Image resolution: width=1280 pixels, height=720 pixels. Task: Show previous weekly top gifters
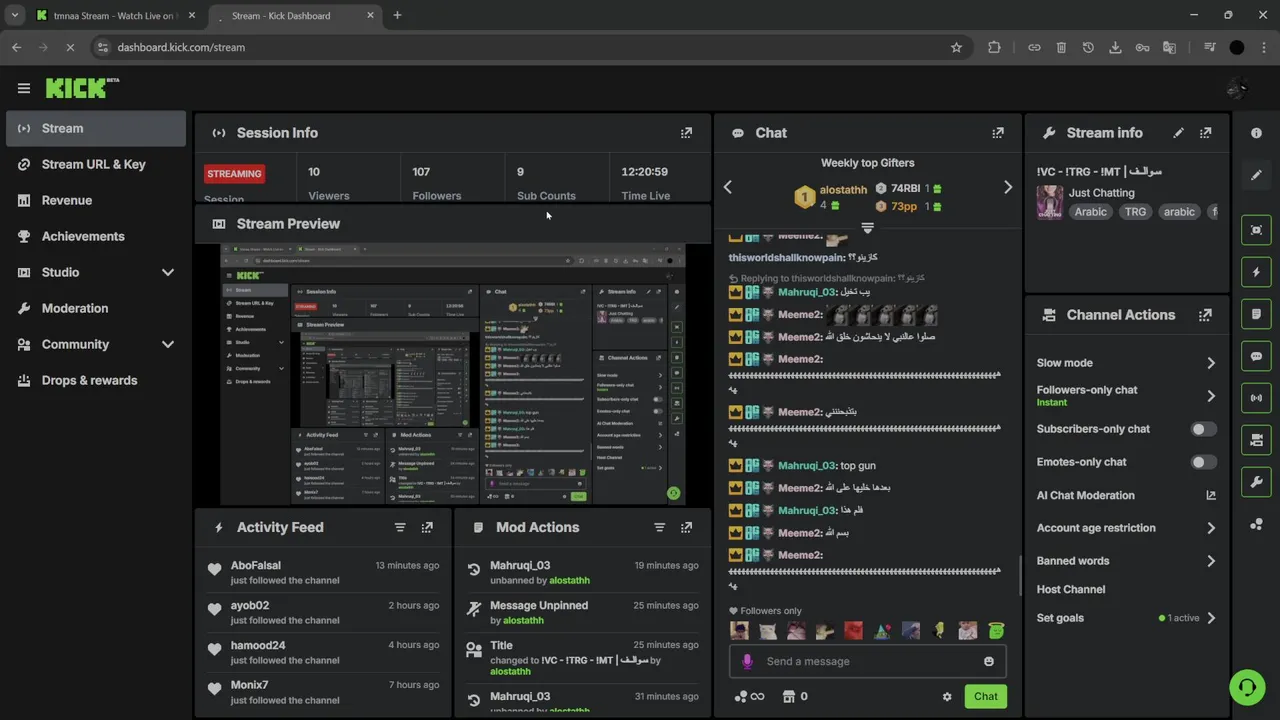[x=727, y=187]
